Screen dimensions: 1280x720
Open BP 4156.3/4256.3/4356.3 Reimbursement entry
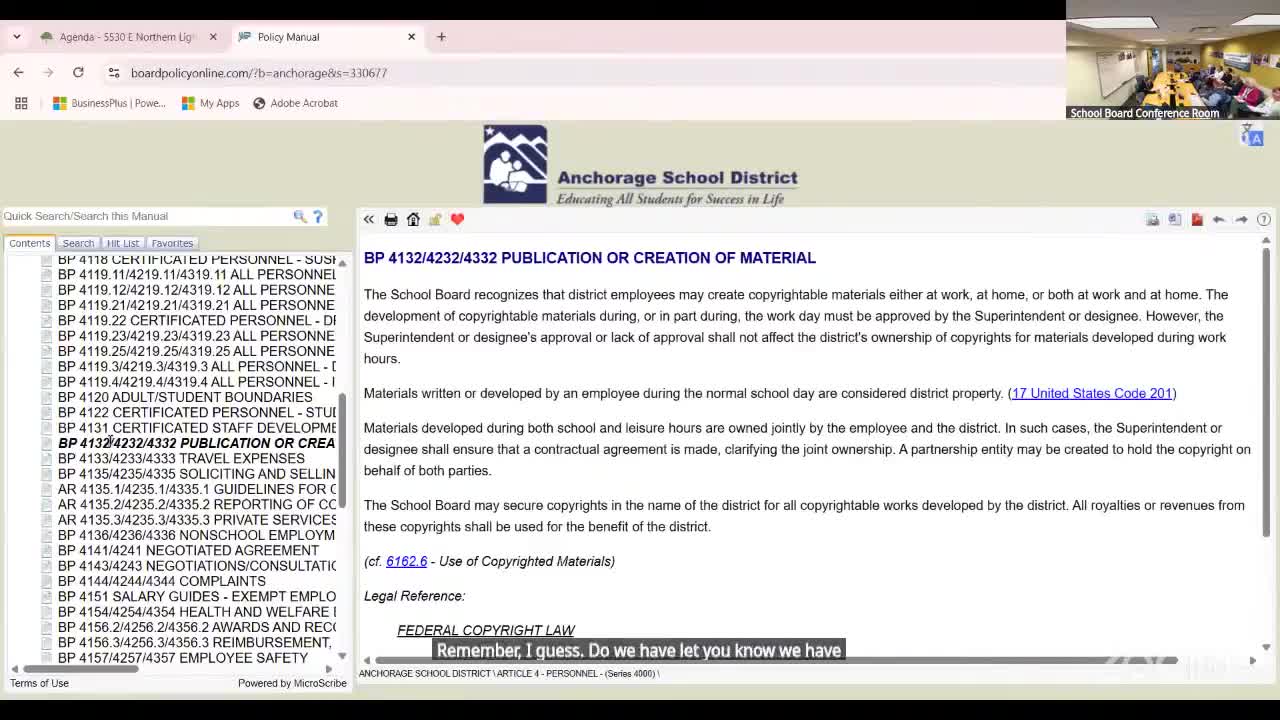[x=195, y=643]
